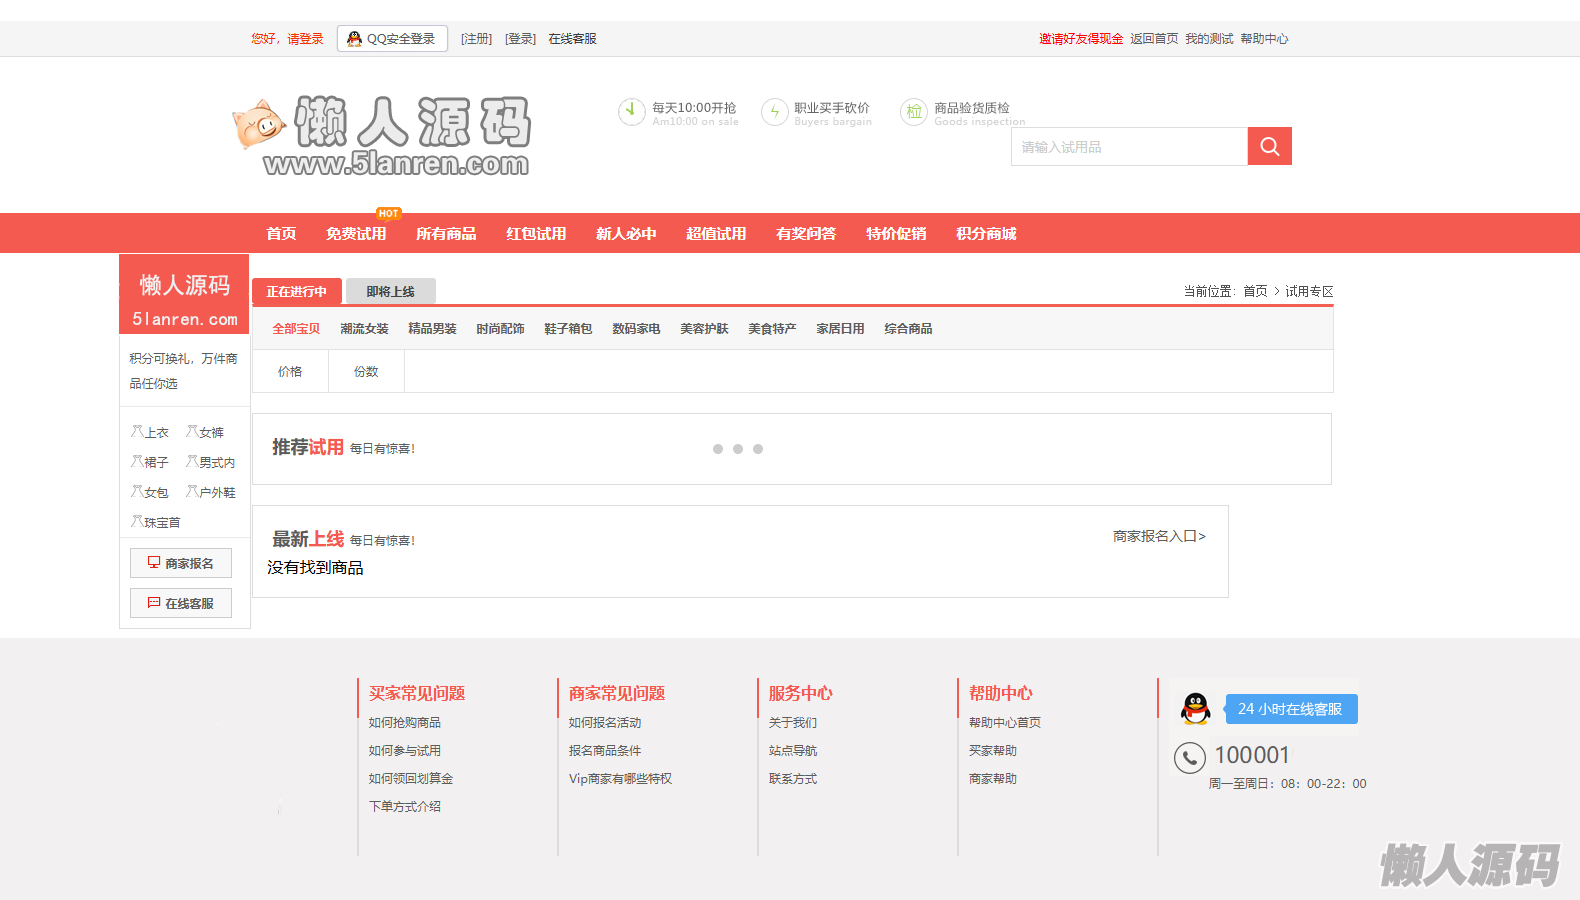Click the first carousel dot indicator
The height and width of the screenshot is (900, 1580).
click(718, 449)
